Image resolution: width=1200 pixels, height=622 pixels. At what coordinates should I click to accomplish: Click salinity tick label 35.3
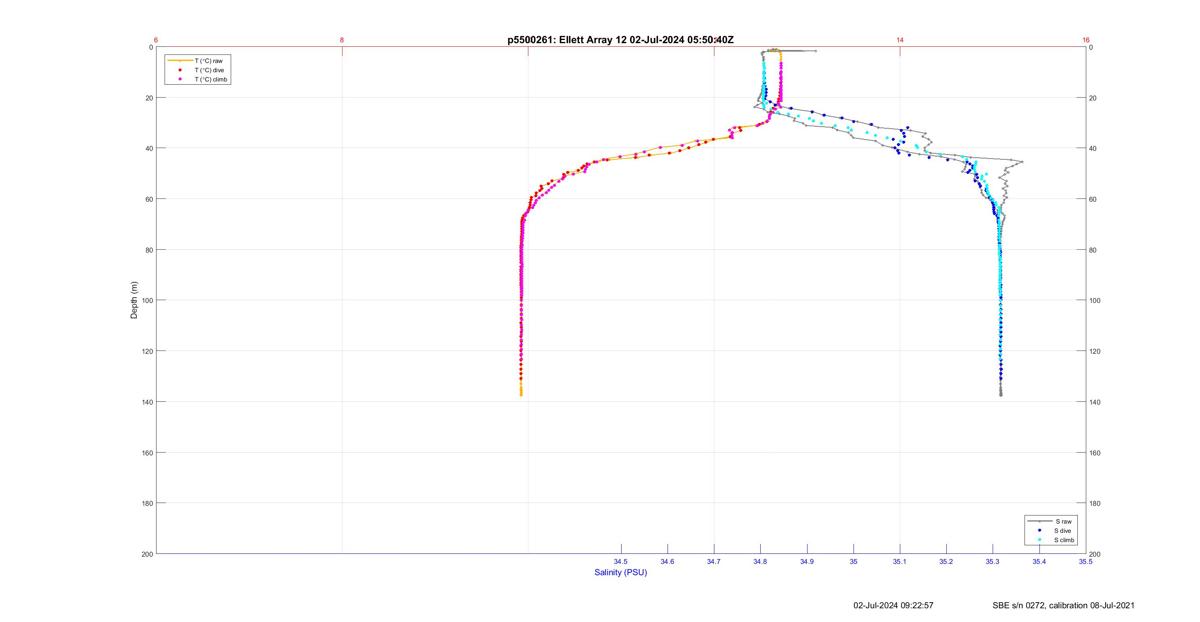(993, 562)
